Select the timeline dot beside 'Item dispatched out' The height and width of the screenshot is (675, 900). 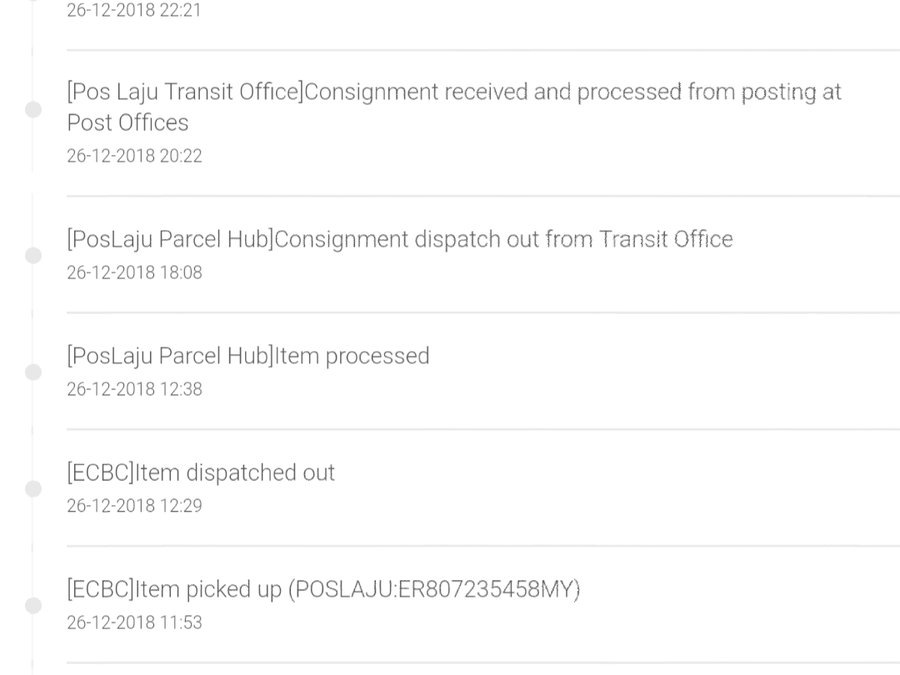coord(33,489)
